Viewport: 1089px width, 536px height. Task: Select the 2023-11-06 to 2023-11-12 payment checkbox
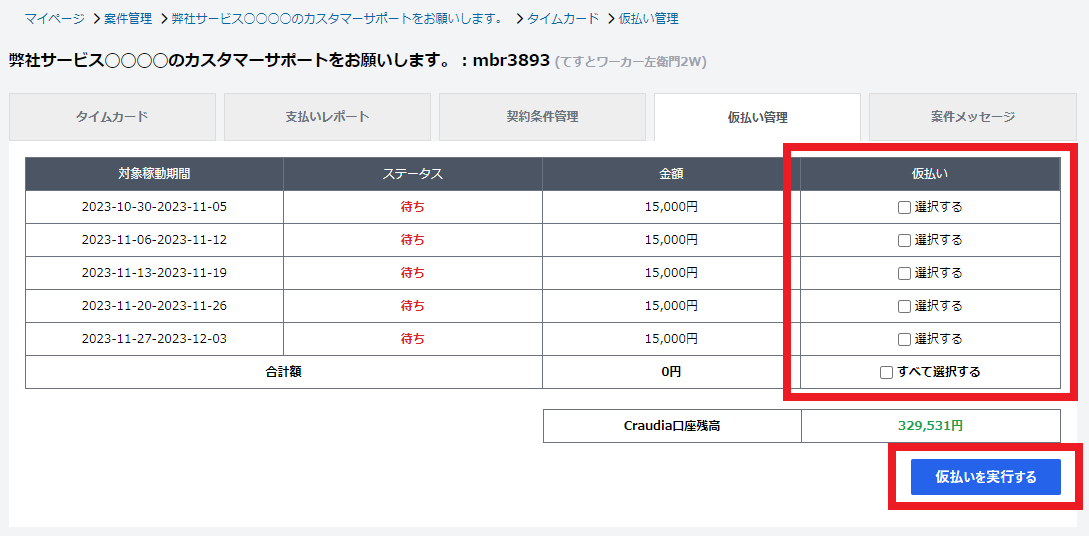tap(904, 241)
